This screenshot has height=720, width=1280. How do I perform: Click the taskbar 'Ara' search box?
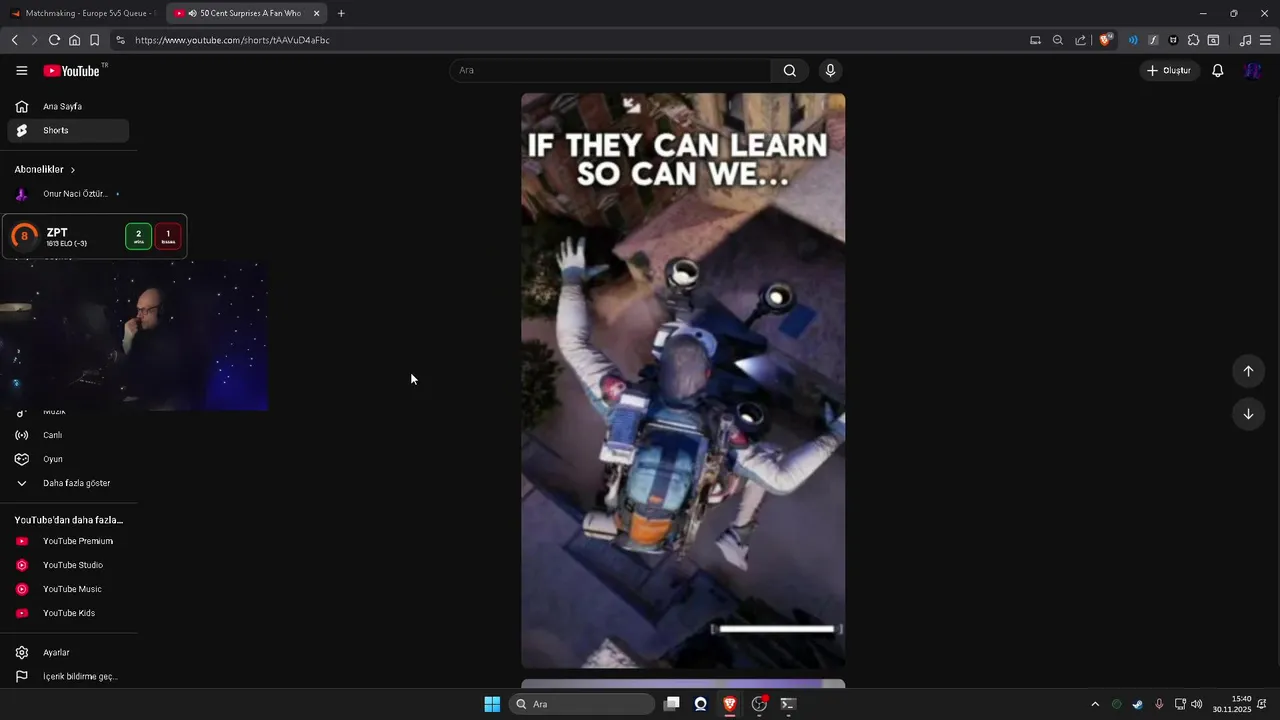pos(583,704)
